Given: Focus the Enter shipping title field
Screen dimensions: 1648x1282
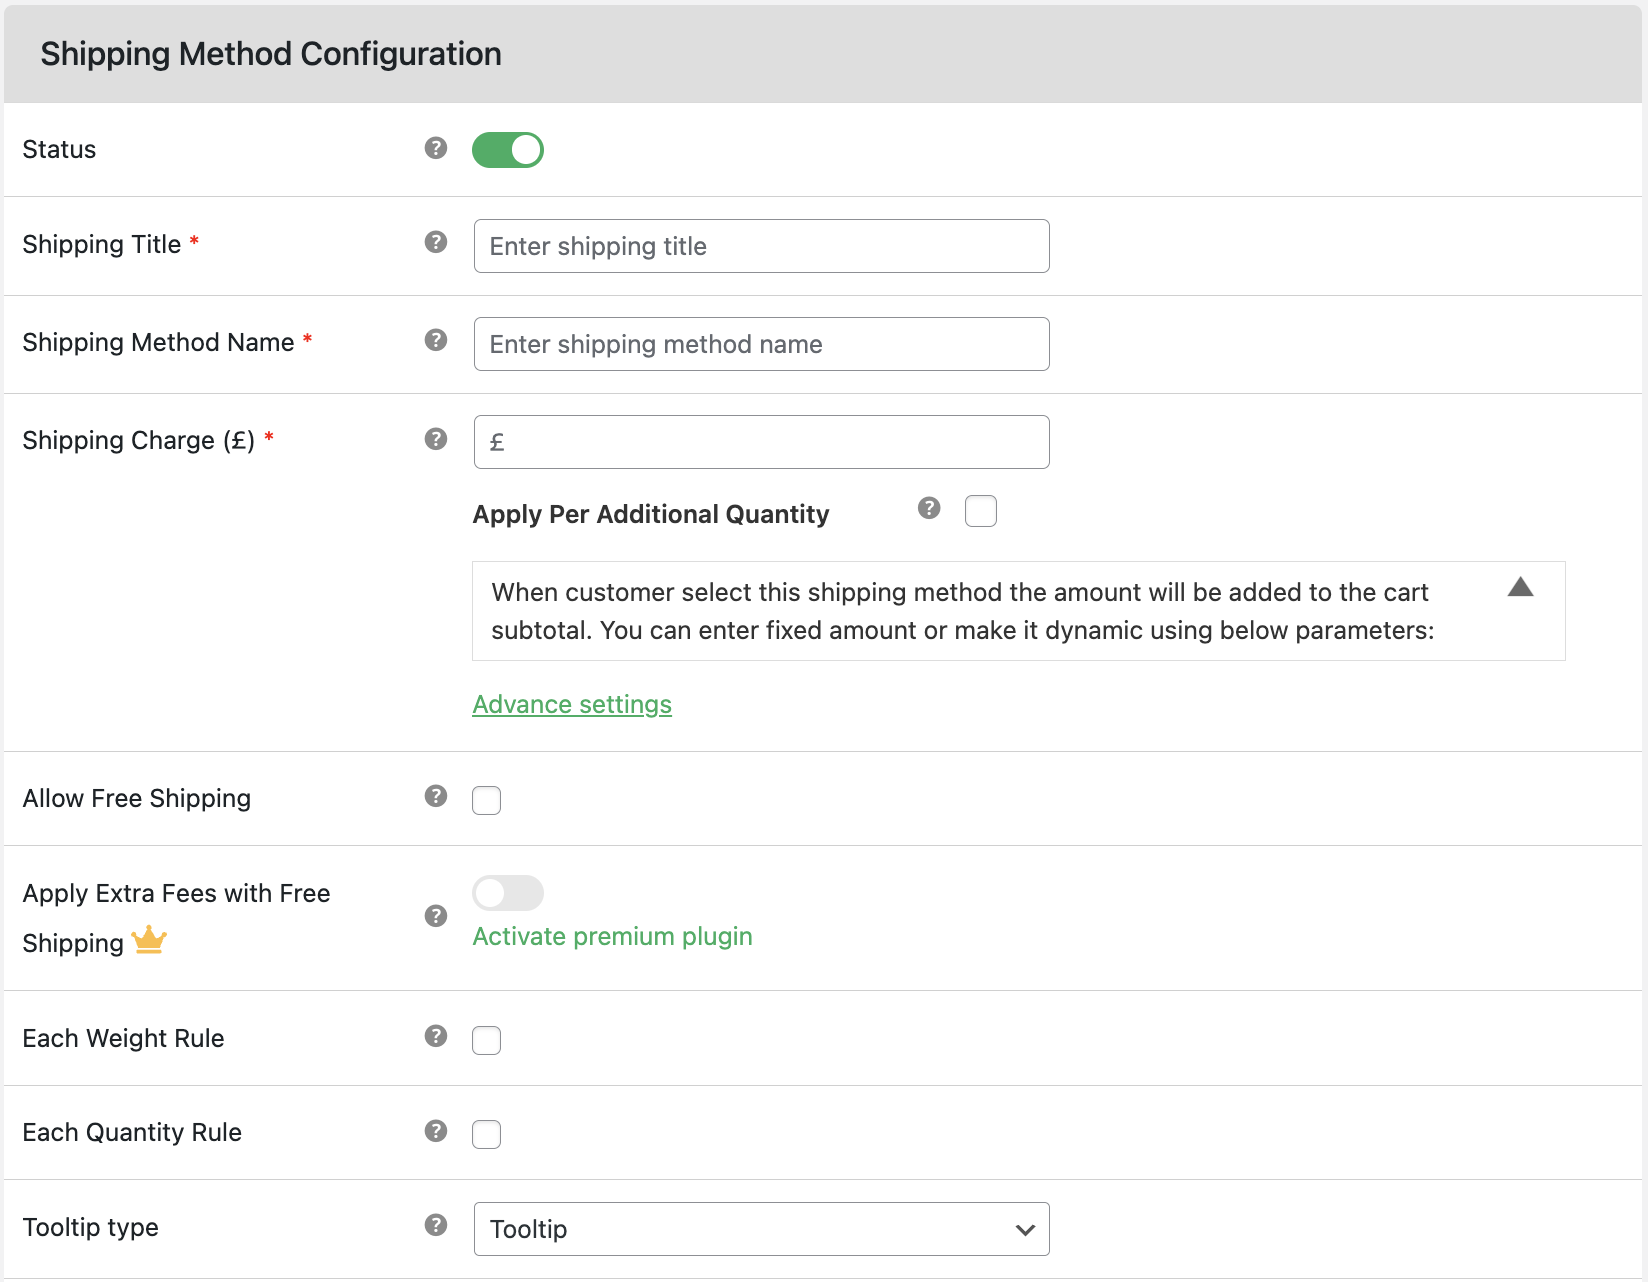Looking at the screenshot, I should click(x=762, y=246).
